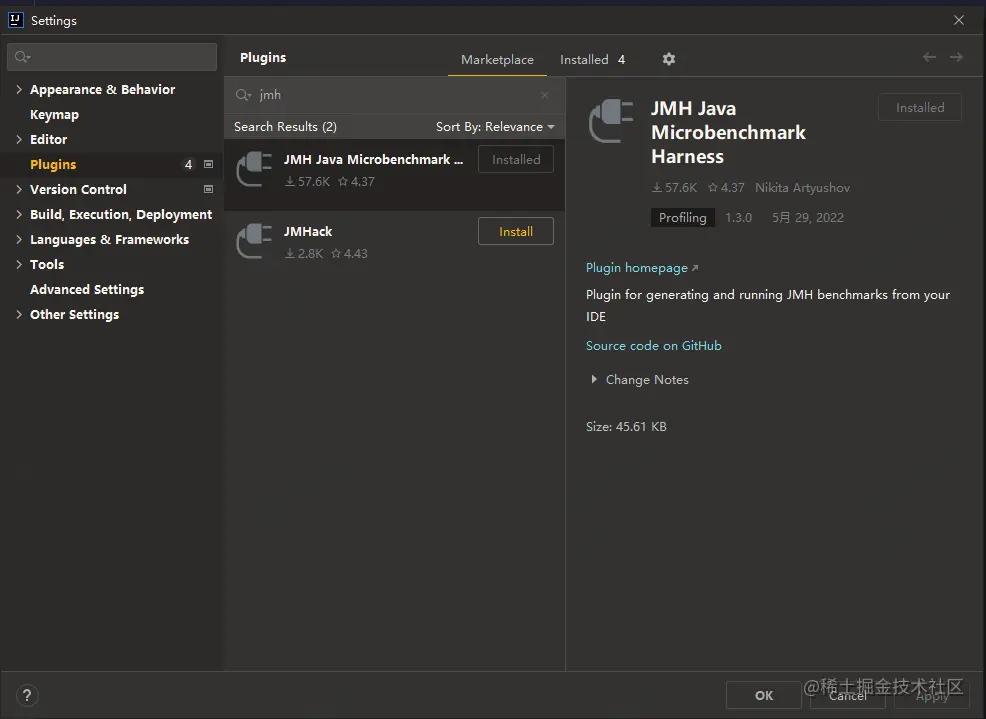The width and height of the screenshot is (986, 719).
Task: Click the forward navigation arrow
Action: pyautogui.click(x=956, y=57)
